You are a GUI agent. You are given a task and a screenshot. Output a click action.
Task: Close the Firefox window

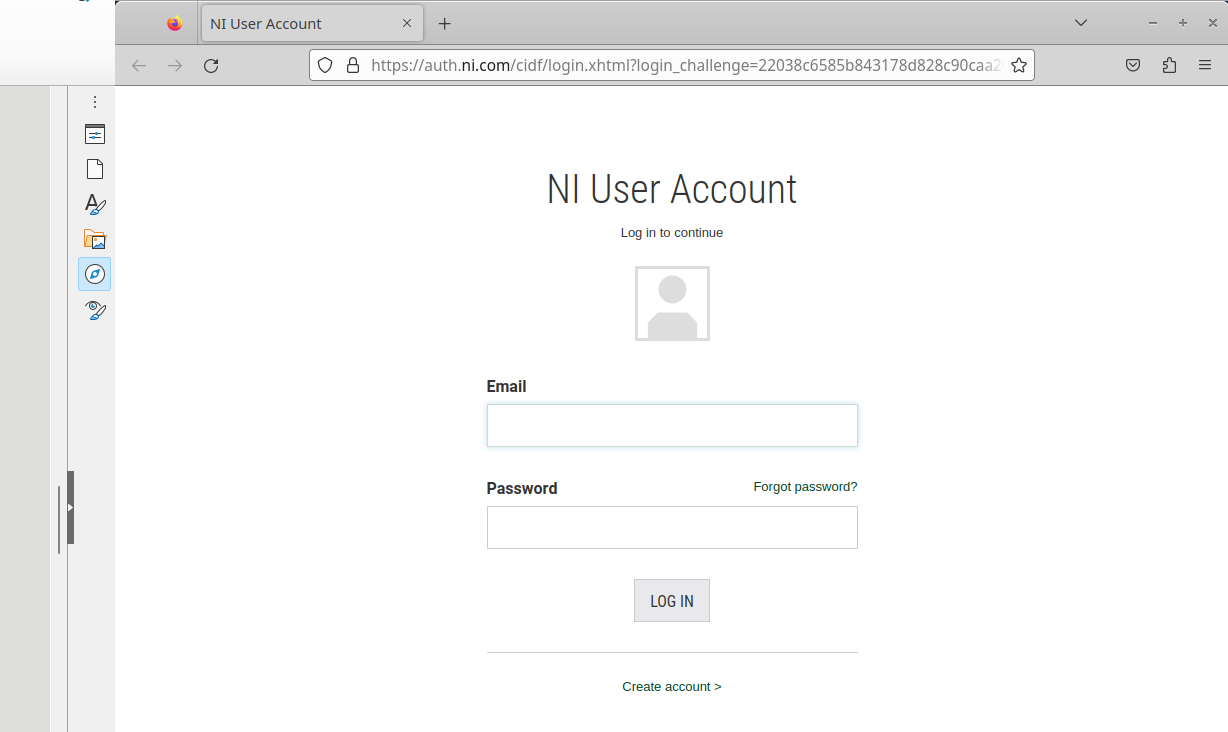point(1211,23)
